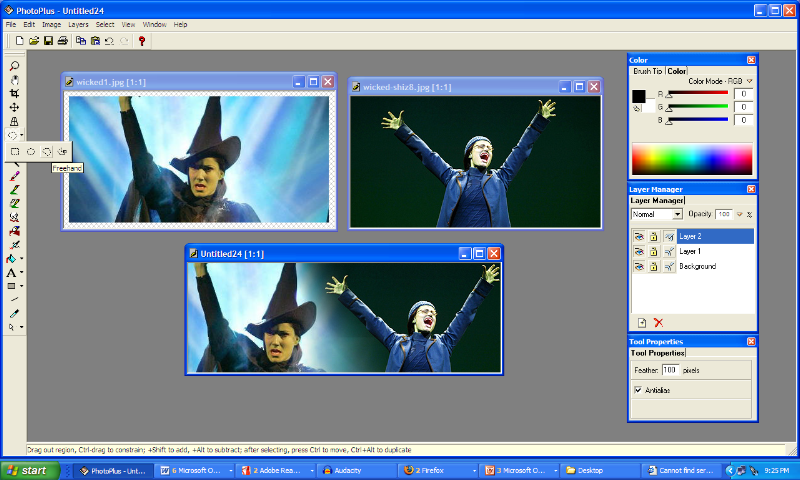
Task: Select the Zoom magnifier tool
Action: click(14, 66)
